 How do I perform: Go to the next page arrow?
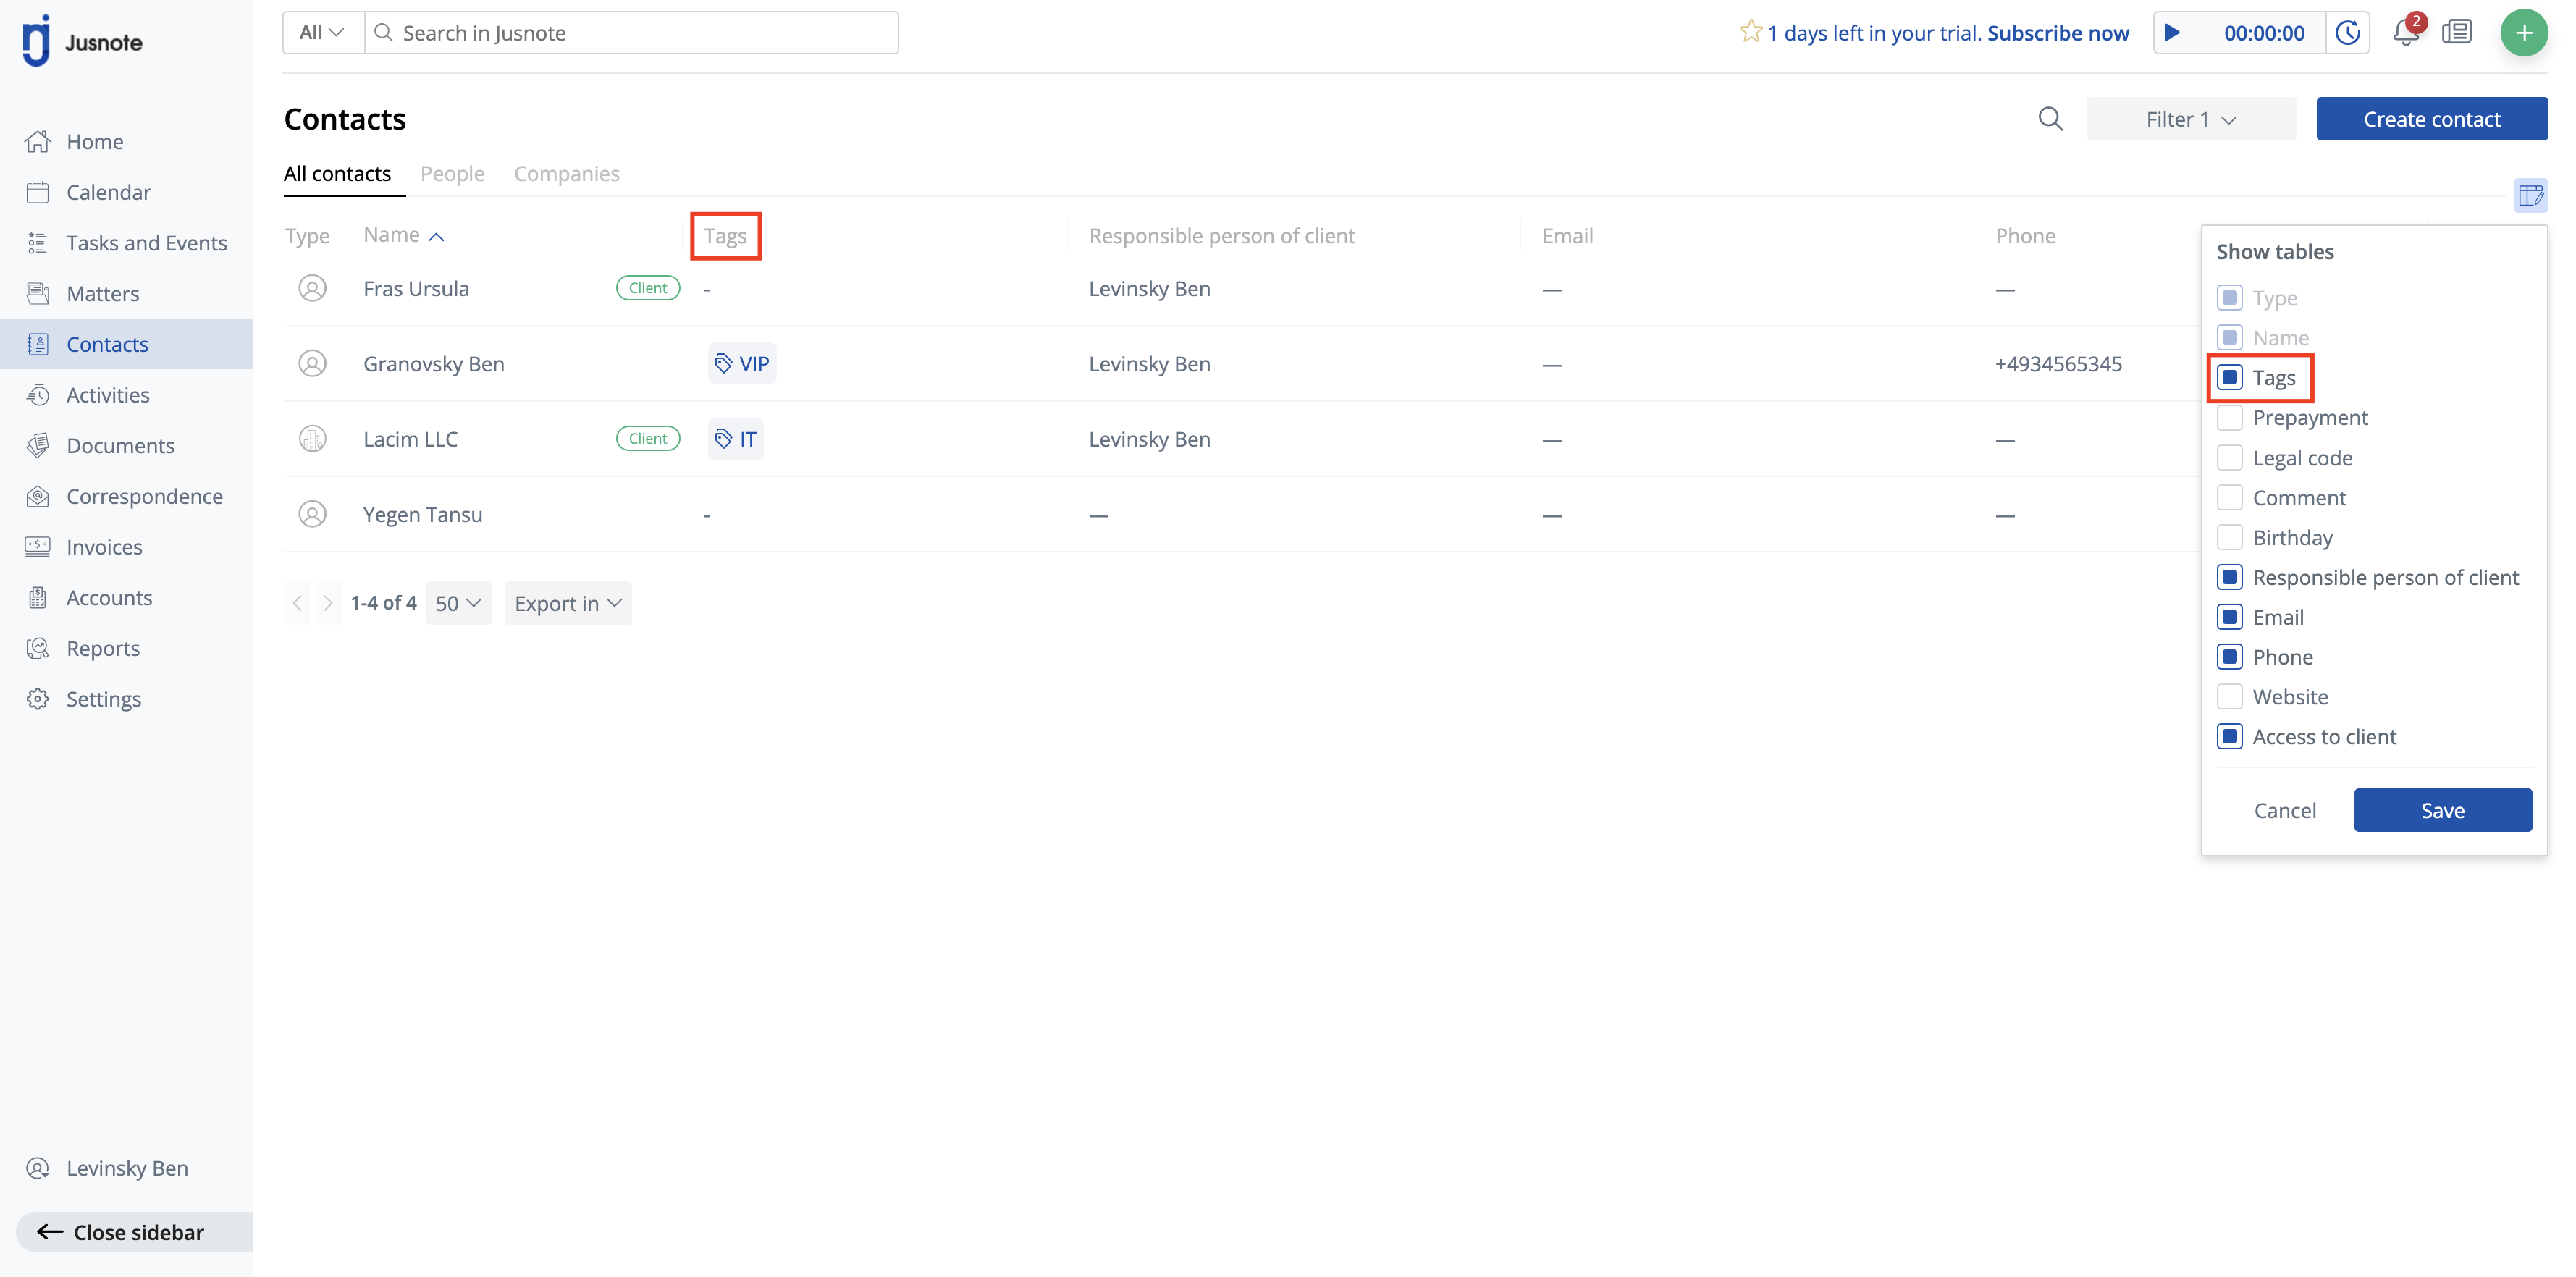click(x=328, y=603)
